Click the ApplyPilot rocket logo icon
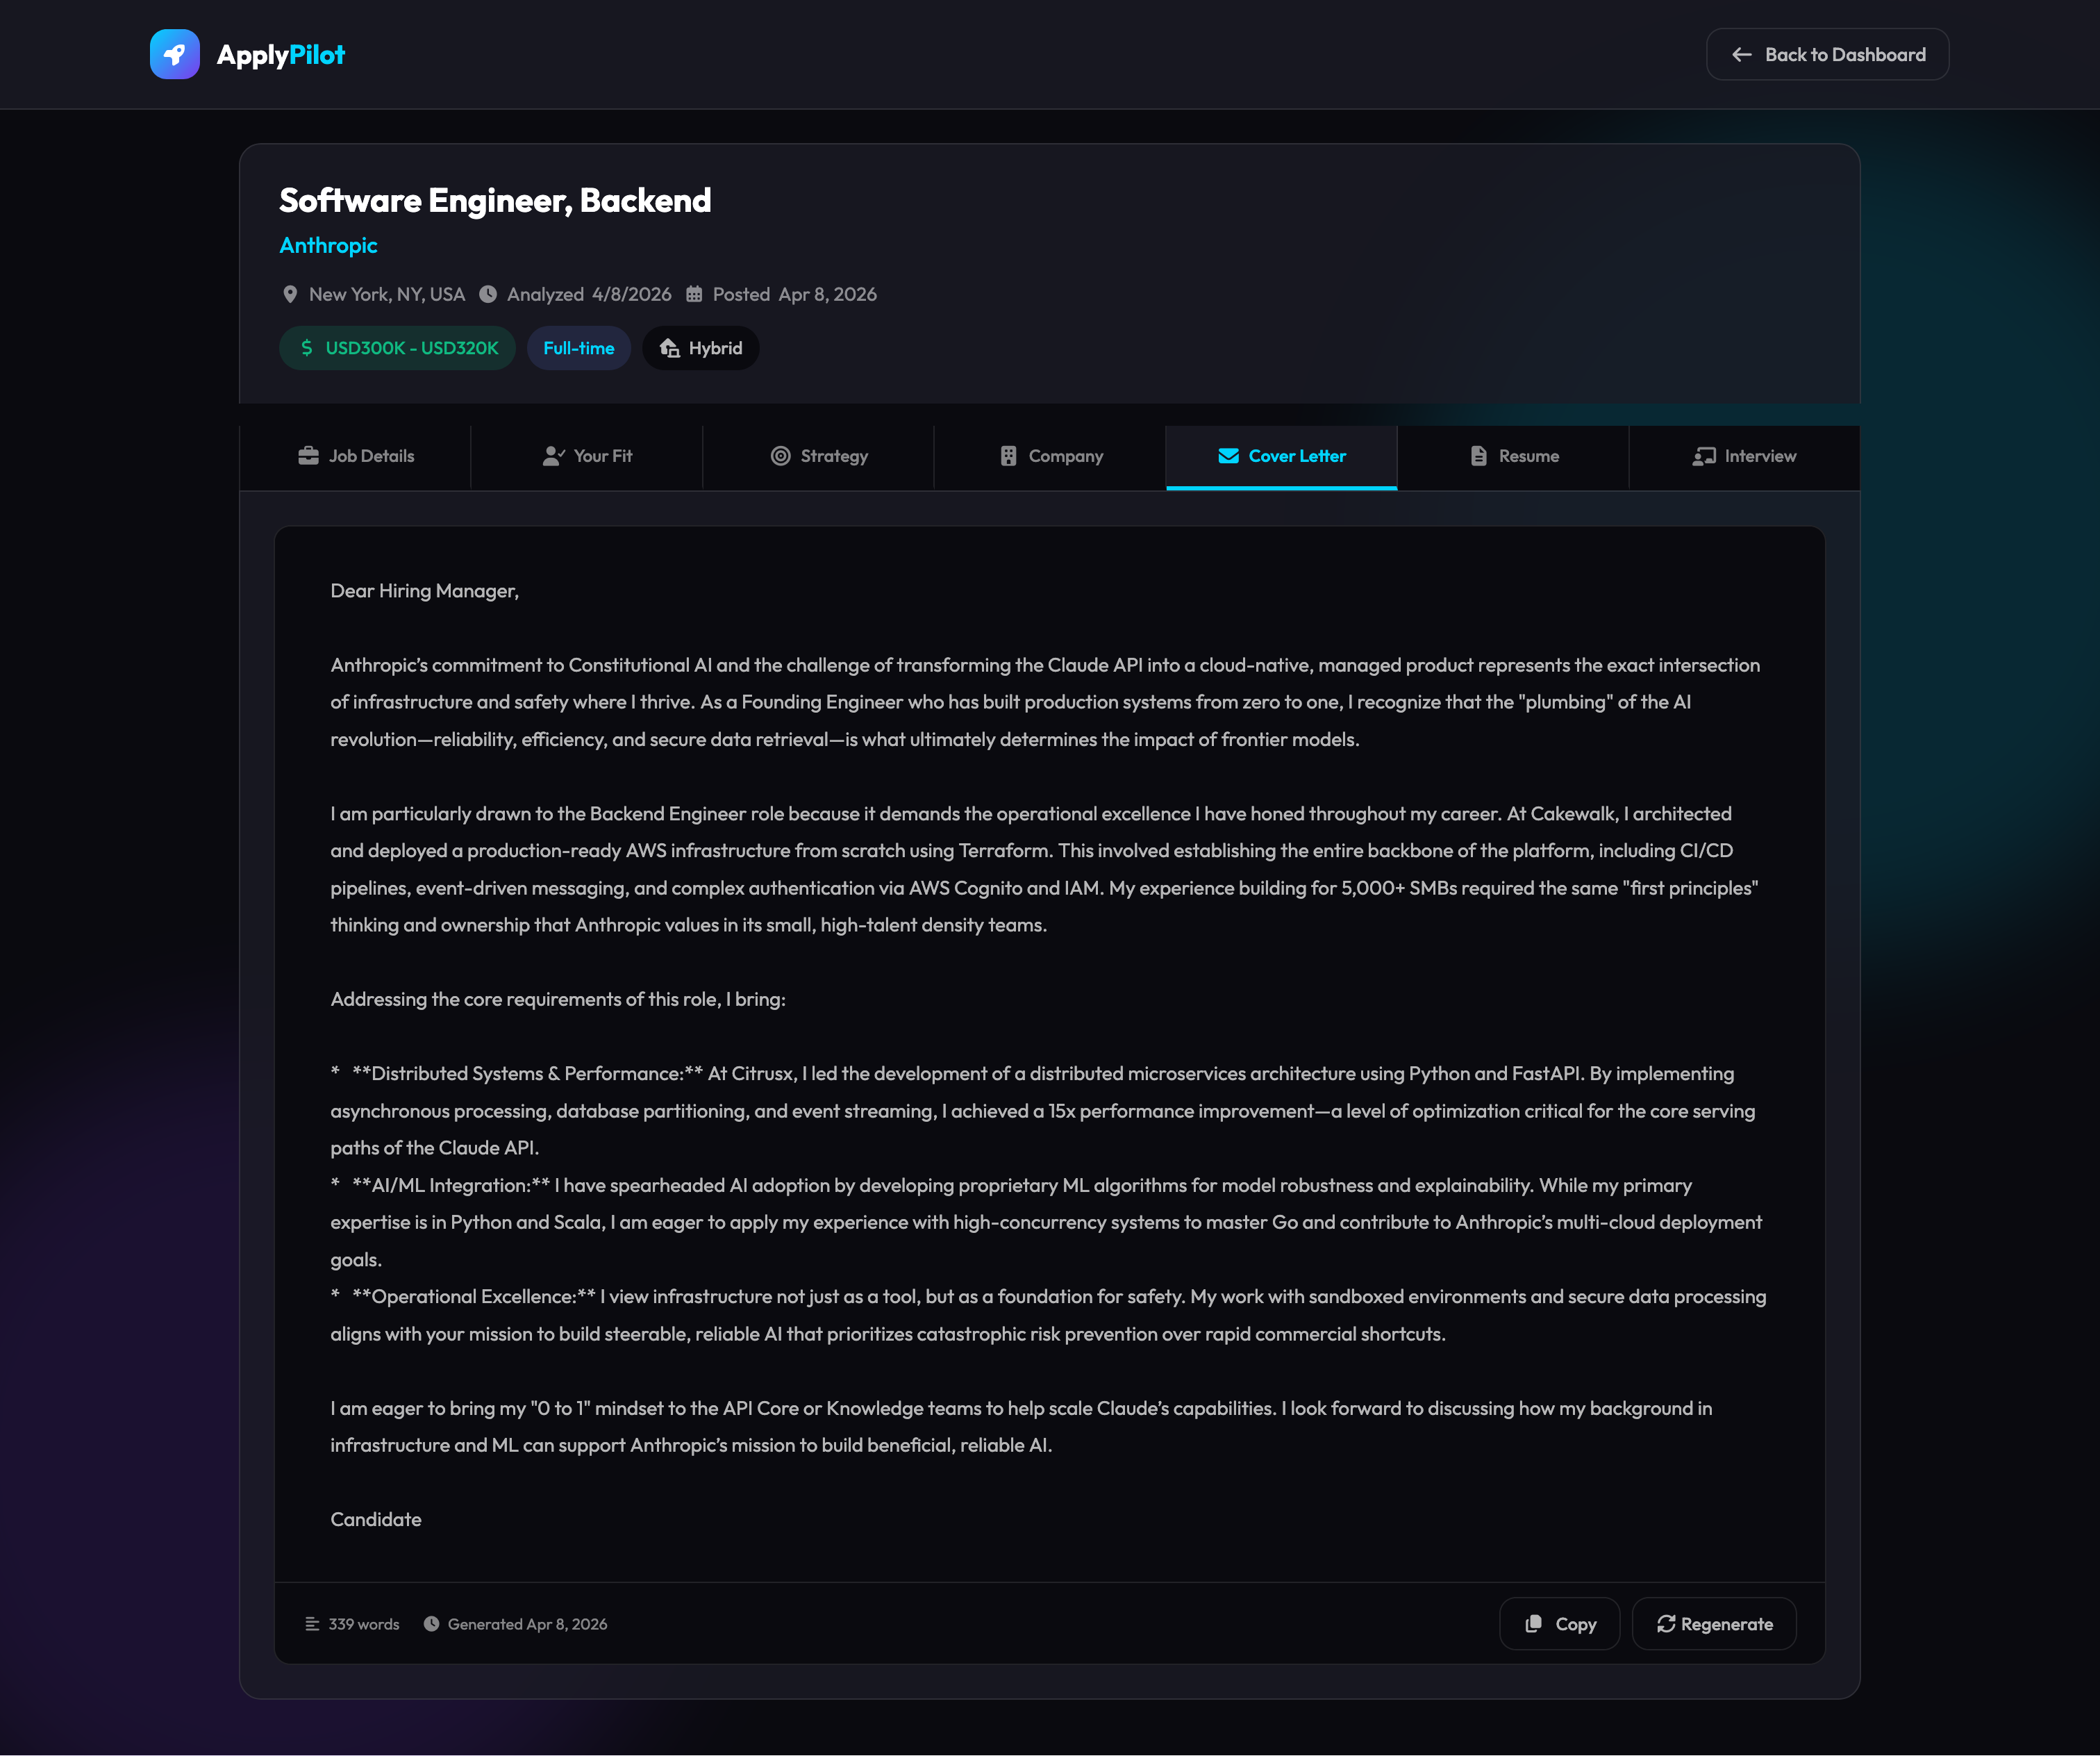Viewport: 2100px width, 1756px height. pyautogui.click(x=174, y=54)
